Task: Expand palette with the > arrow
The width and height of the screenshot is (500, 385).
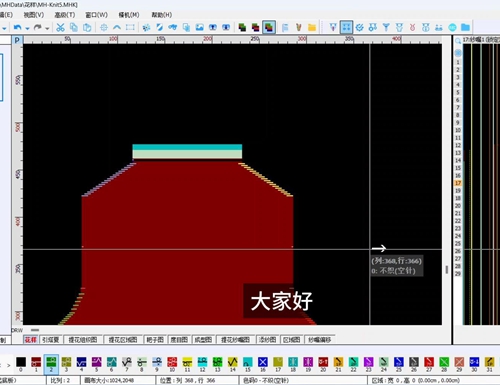Action: click(9, 365)
